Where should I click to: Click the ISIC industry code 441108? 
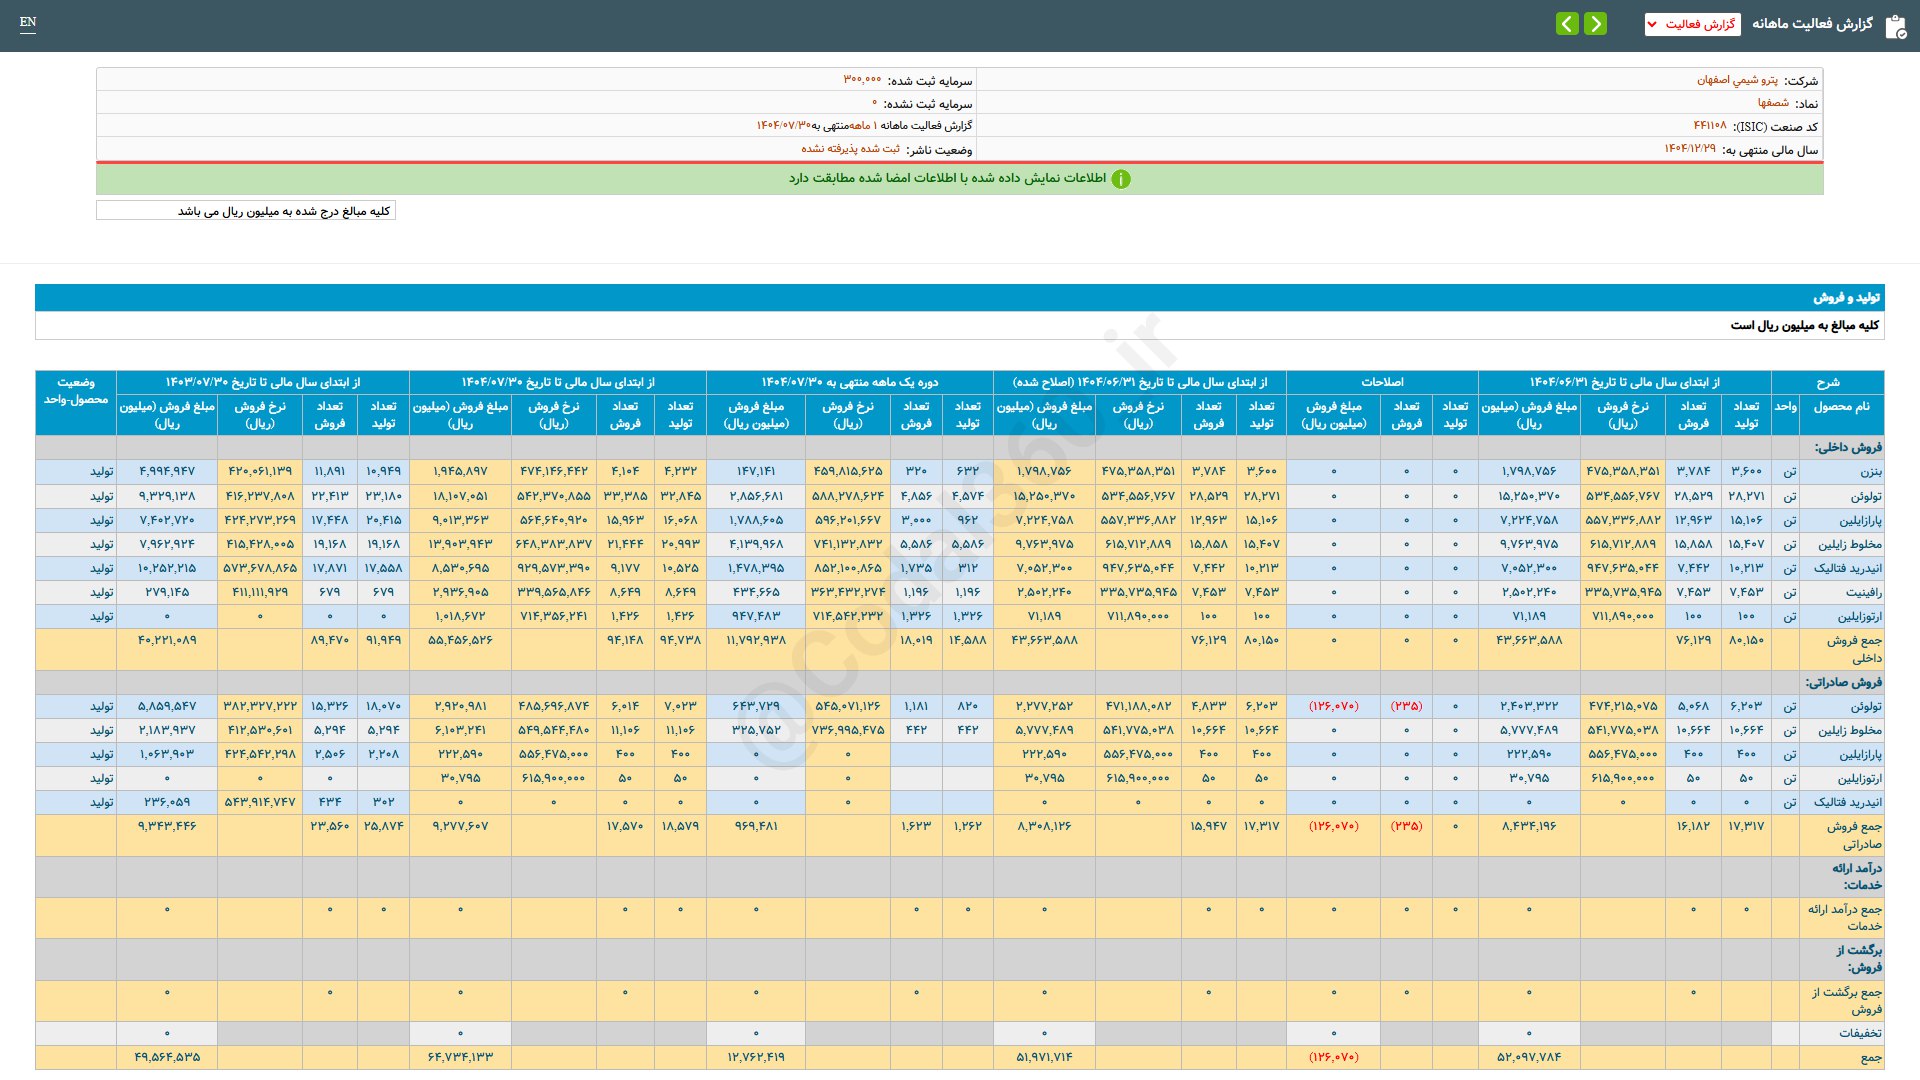tap(1709, 126)
